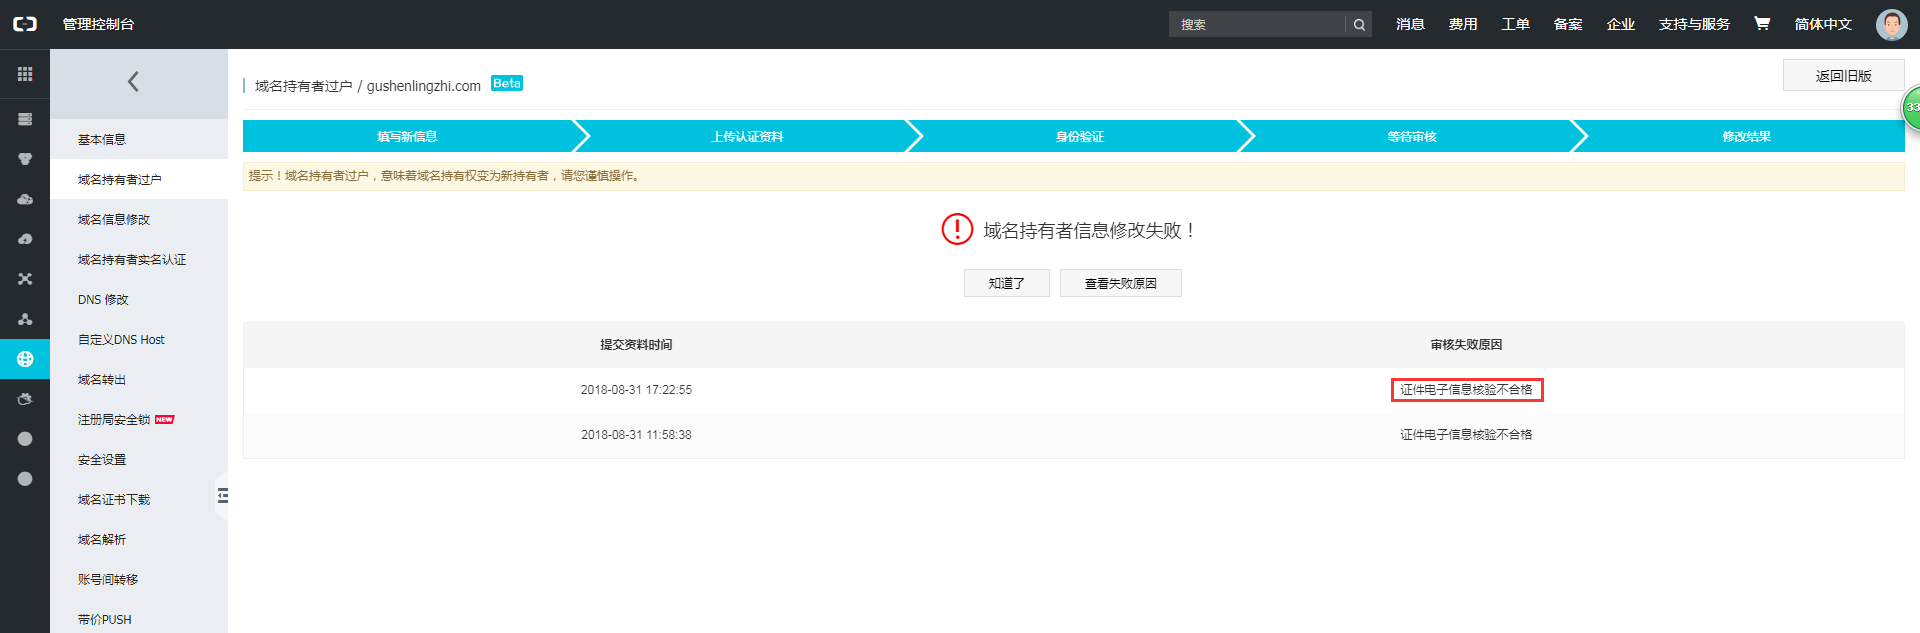Click the 返回旧版 button

(1843, 76)
